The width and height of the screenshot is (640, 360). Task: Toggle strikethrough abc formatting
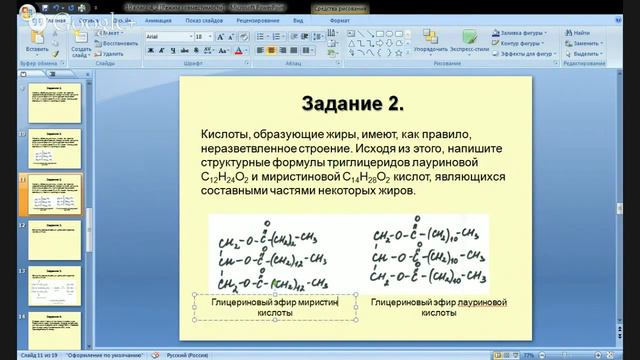184,51
